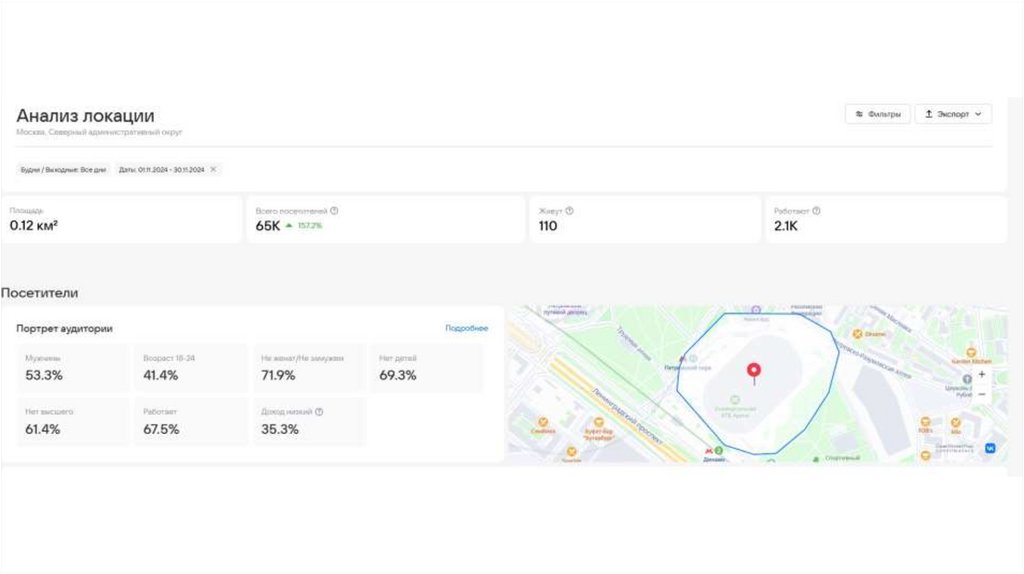Open the Подробнее link in audience portrait
Viewport: 1024px width, 574px height.
point(466,328)
